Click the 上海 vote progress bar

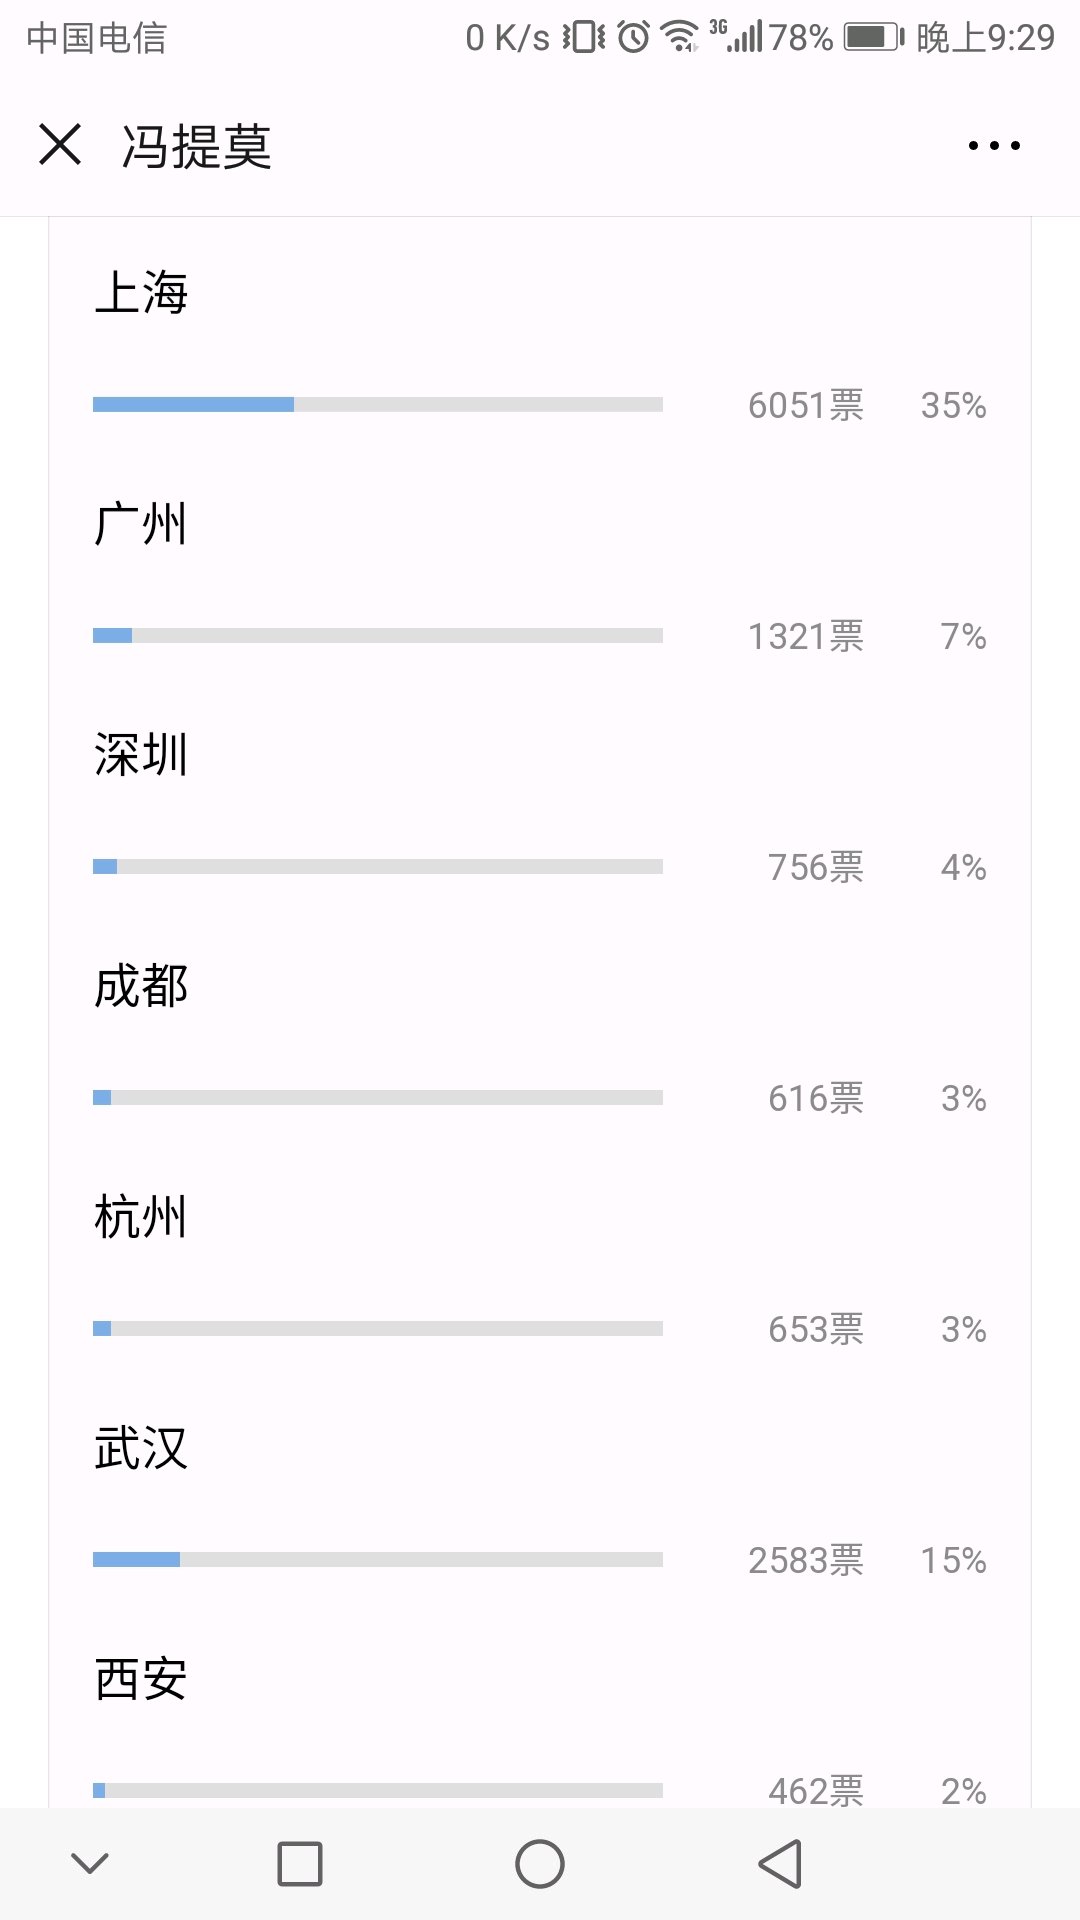point(378,405)
